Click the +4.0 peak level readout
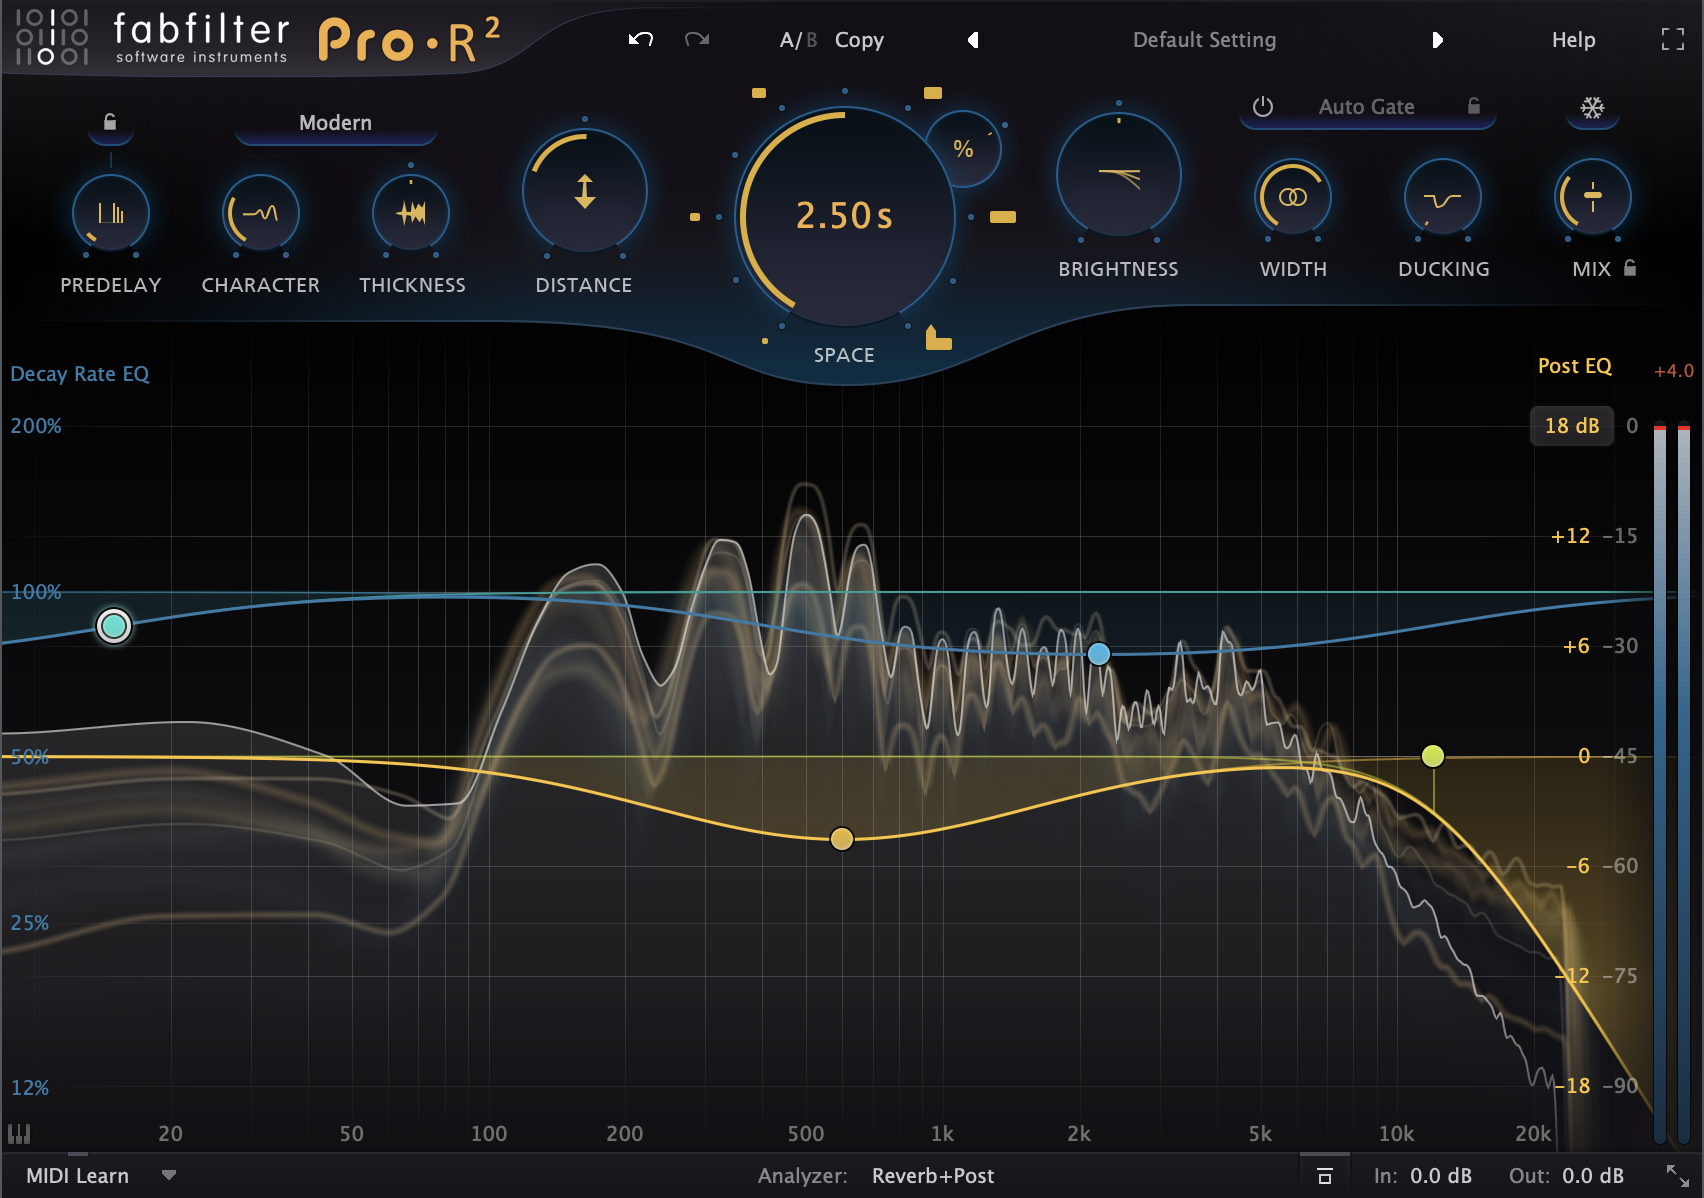 [x=1673, y=371]
